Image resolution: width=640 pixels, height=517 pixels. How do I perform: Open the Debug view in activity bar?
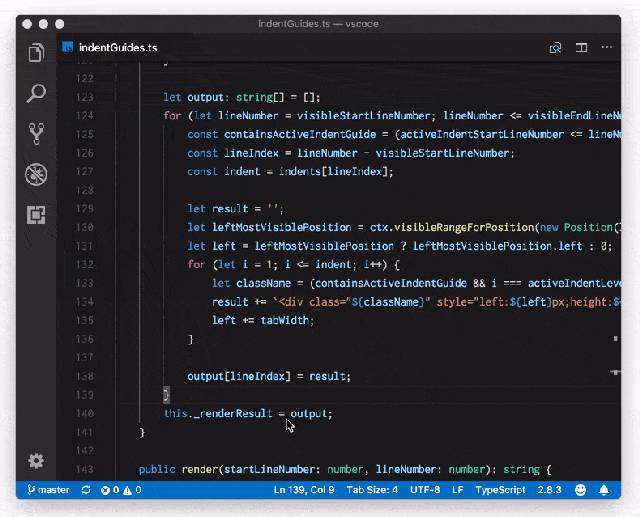[x=36, y=175]
